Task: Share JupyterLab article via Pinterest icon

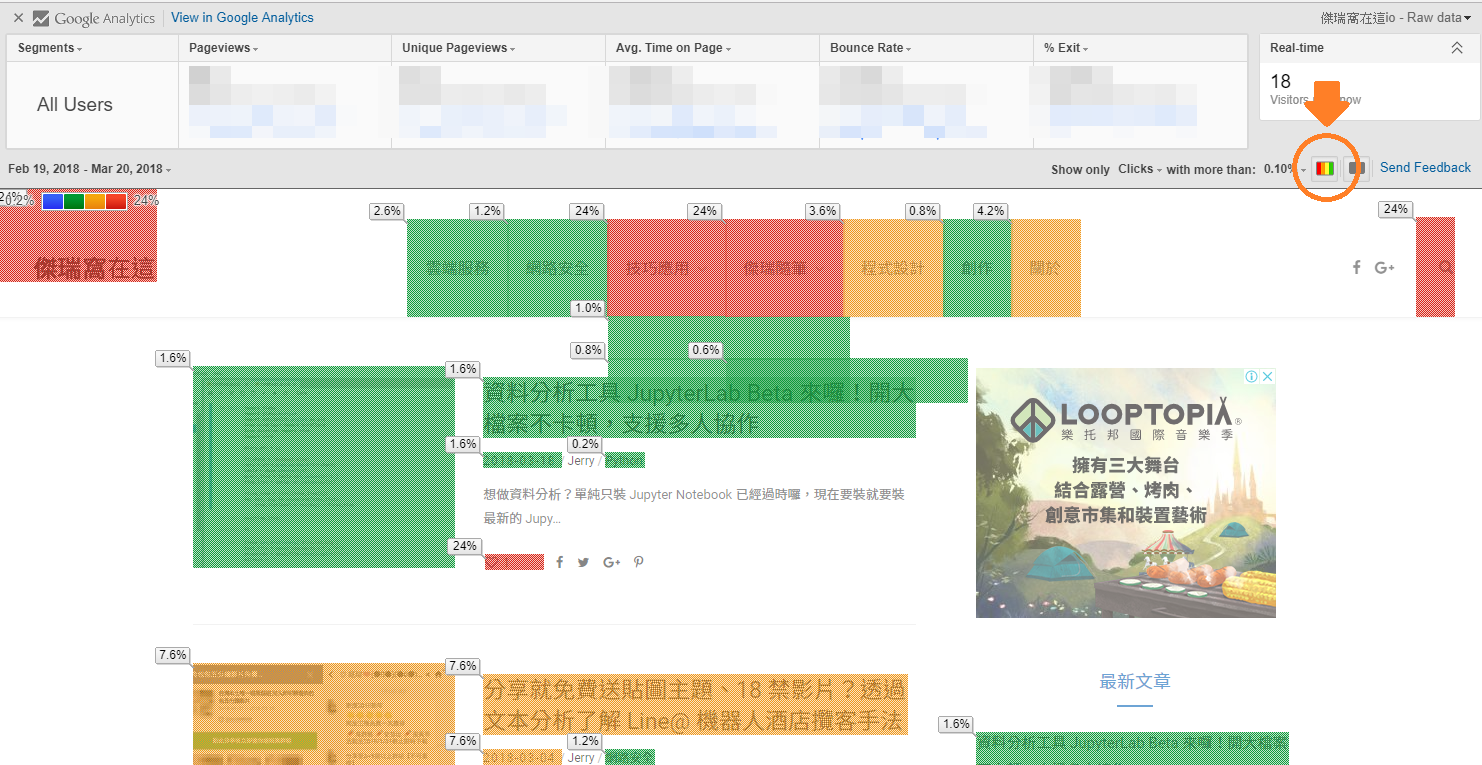Action: click(639, 562)
